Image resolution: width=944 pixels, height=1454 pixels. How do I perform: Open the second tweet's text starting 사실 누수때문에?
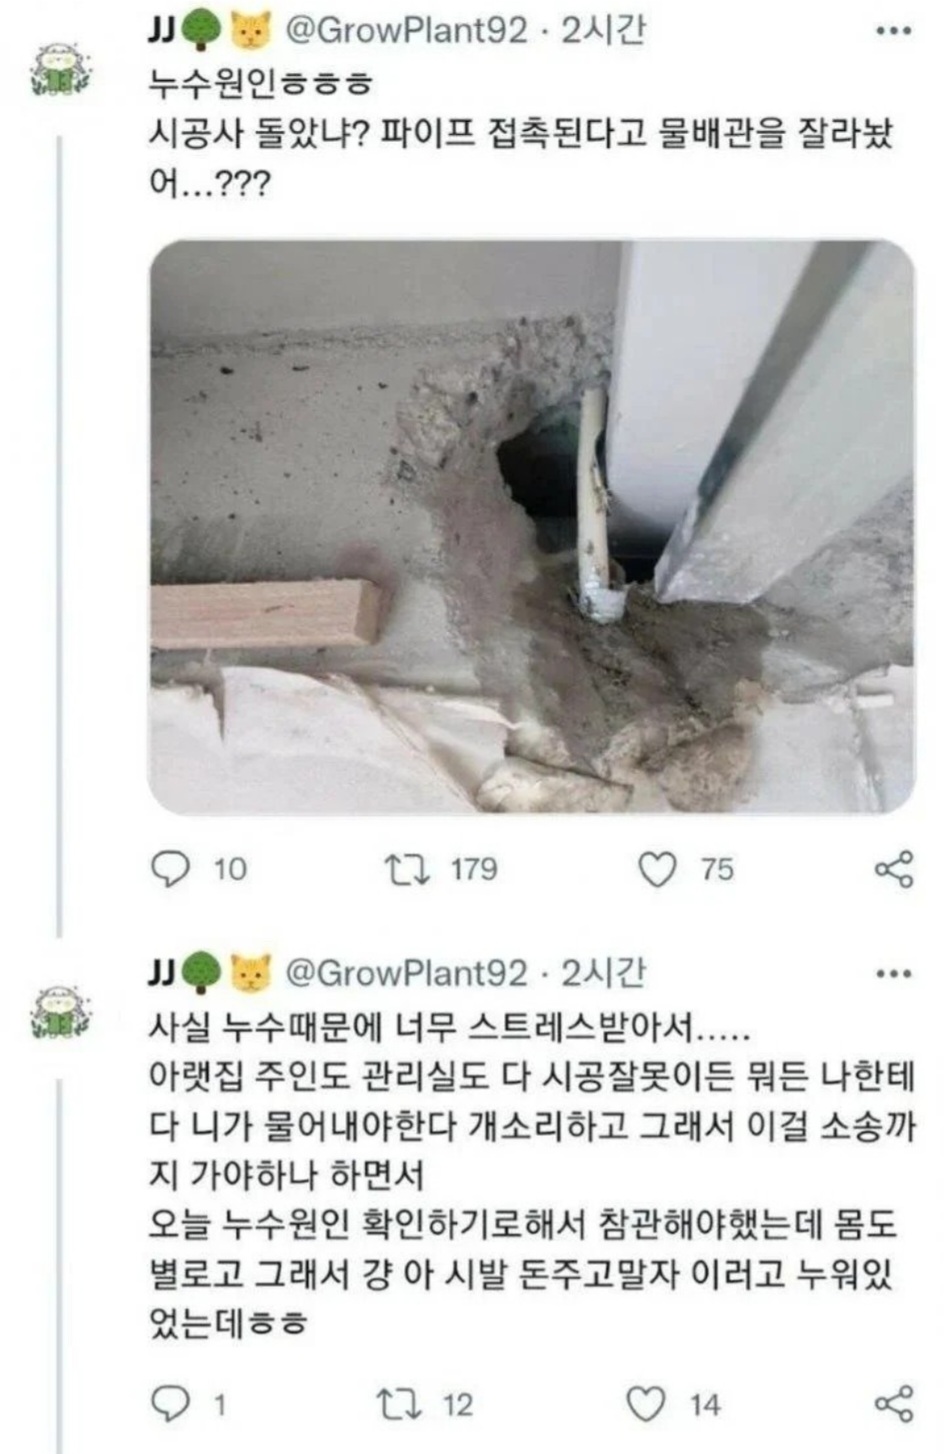click(x=532, y=1175)
